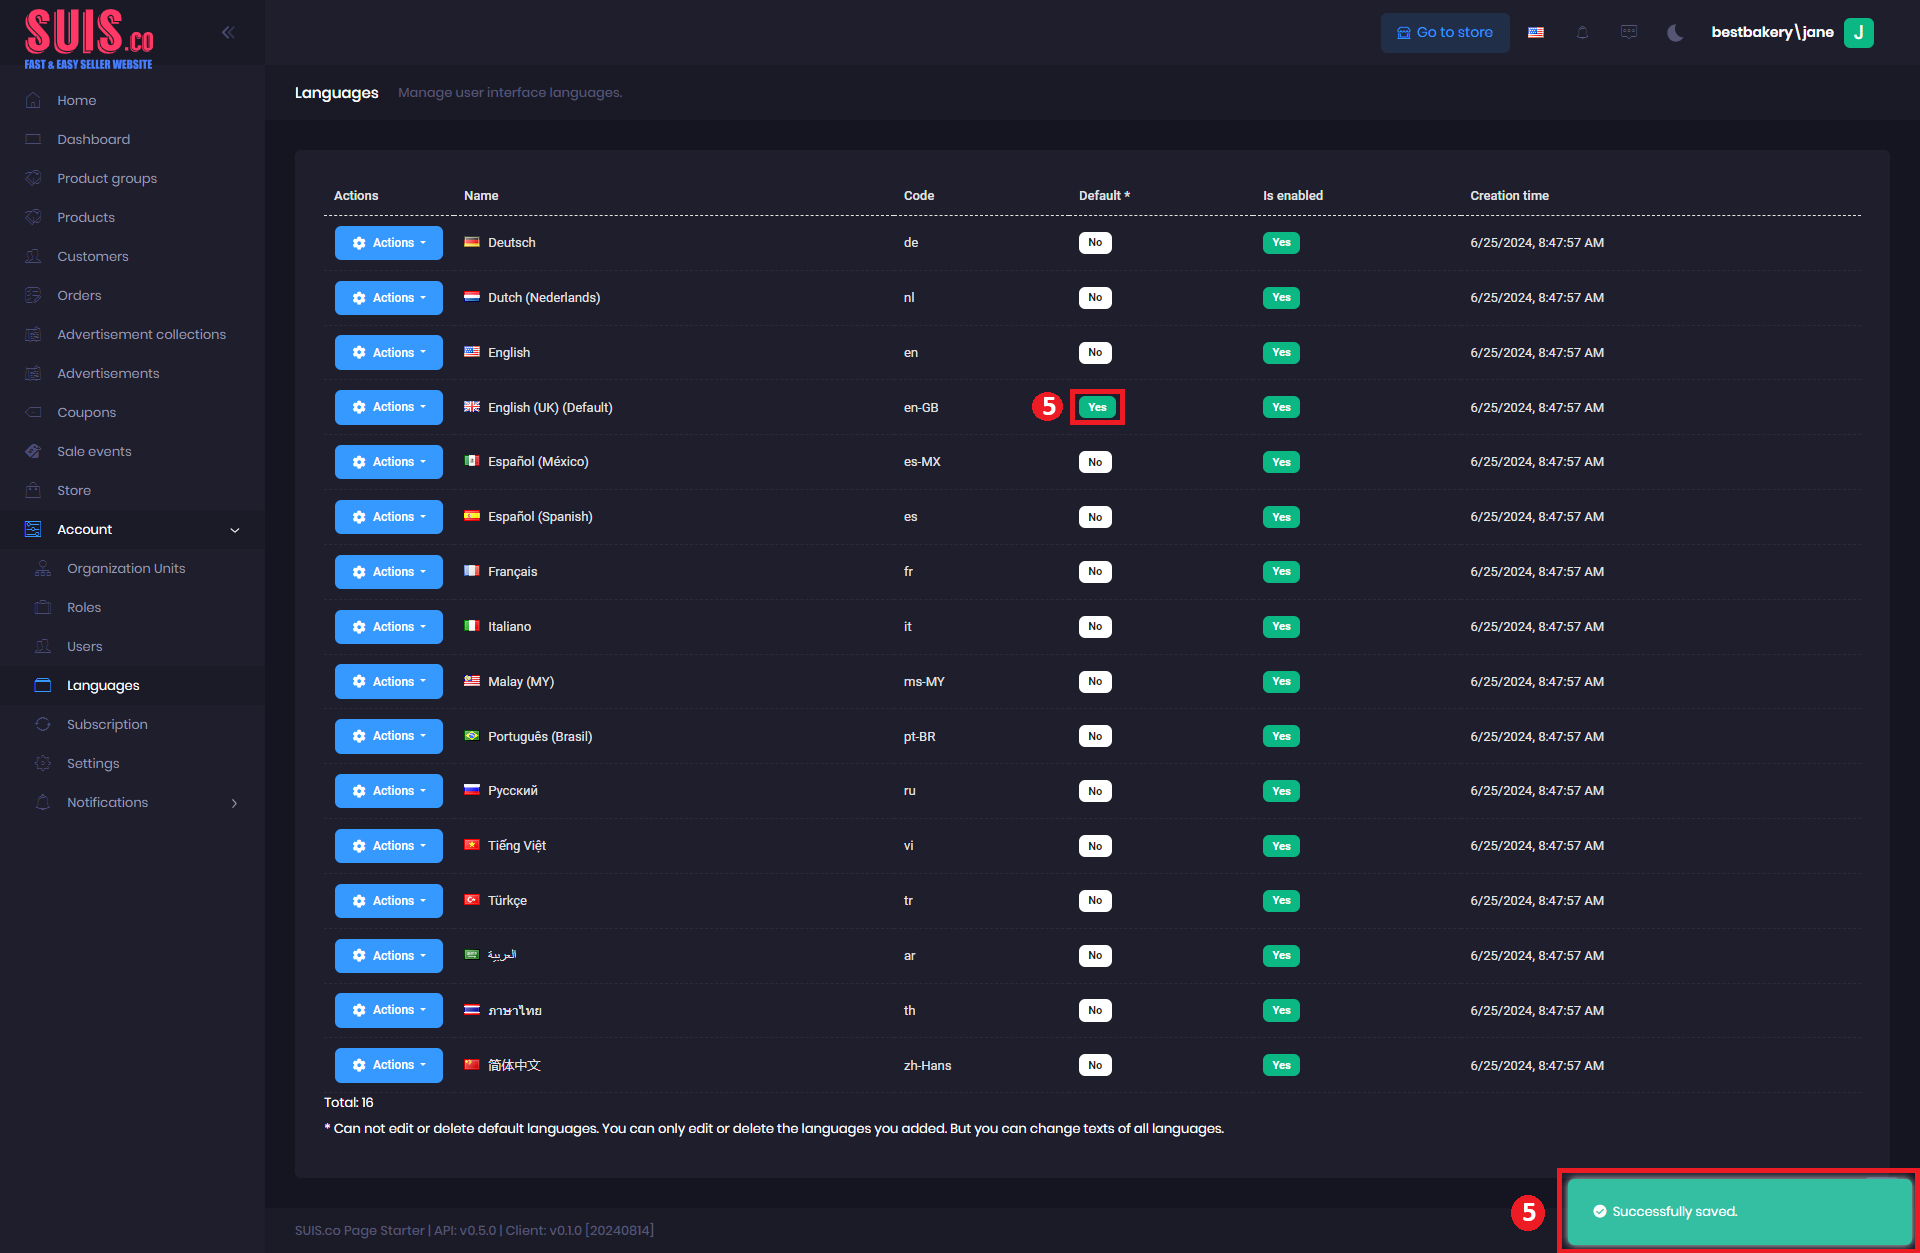
Task: Click the code cell pt-BR
Action: (x=919, y=737)
